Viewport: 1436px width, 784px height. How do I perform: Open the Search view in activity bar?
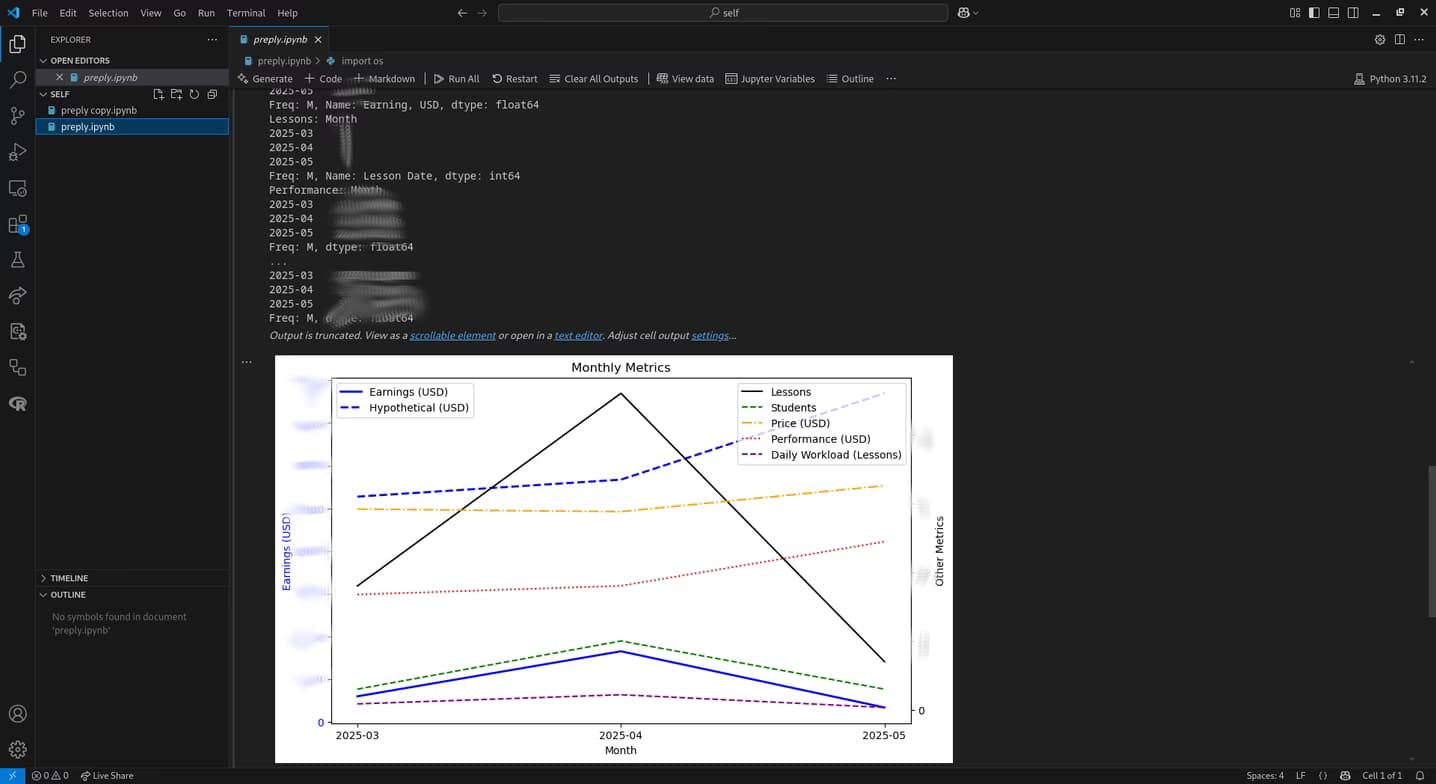click(x=17, y=79)
